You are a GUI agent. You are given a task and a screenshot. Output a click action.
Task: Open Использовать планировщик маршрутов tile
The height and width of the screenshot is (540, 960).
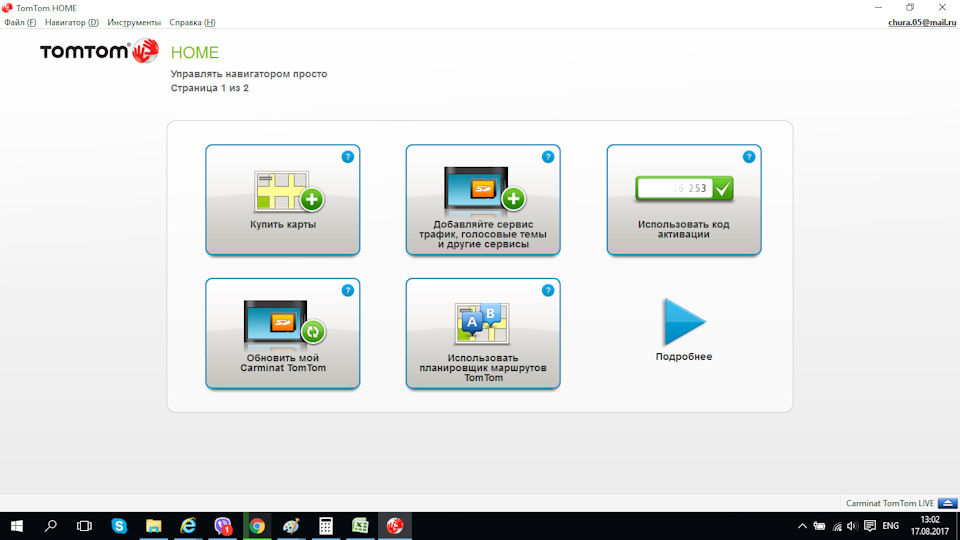482,333
